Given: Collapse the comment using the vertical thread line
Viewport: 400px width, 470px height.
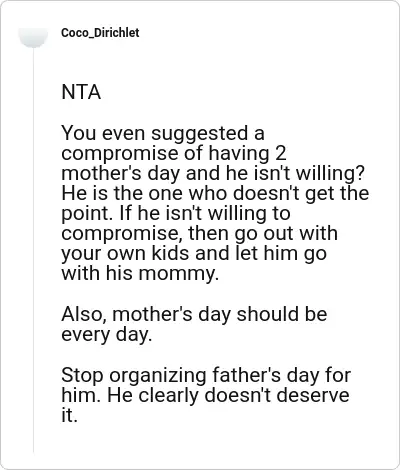Looking at the screenshot, I should (x=33, y=250).
